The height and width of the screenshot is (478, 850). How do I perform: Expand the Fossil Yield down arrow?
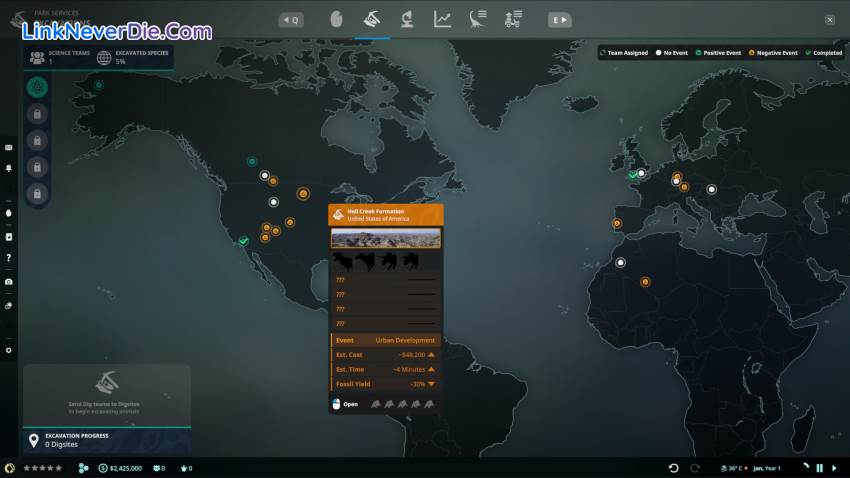431,384
